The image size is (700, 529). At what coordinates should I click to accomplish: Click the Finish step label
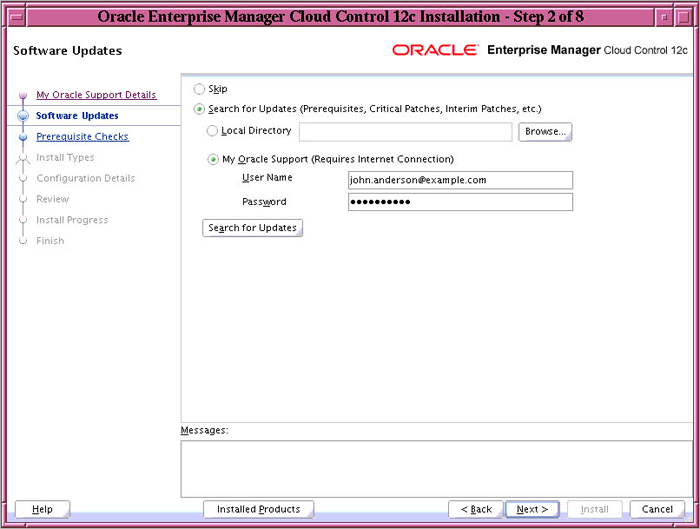coord(50,241)
